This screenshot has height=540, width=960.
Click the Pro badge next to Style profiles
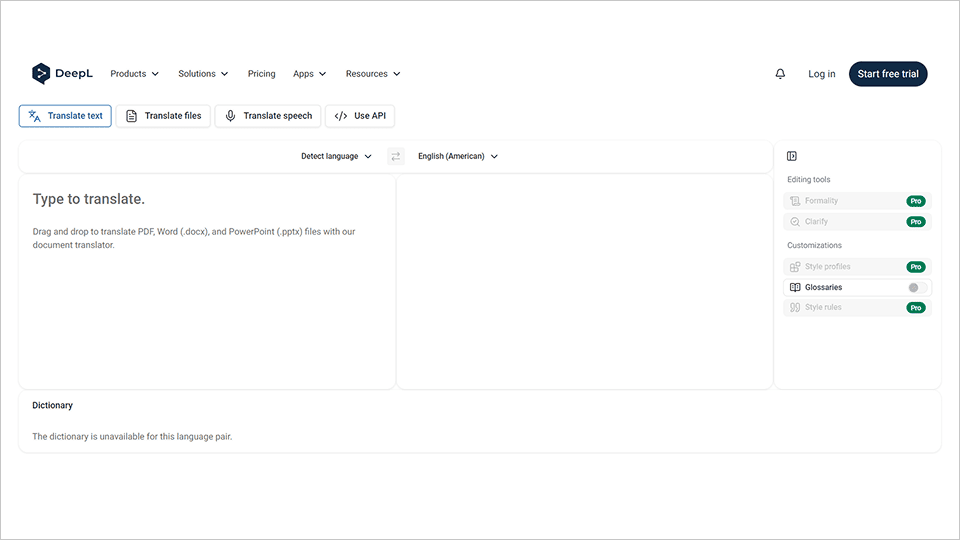(916, 267)
